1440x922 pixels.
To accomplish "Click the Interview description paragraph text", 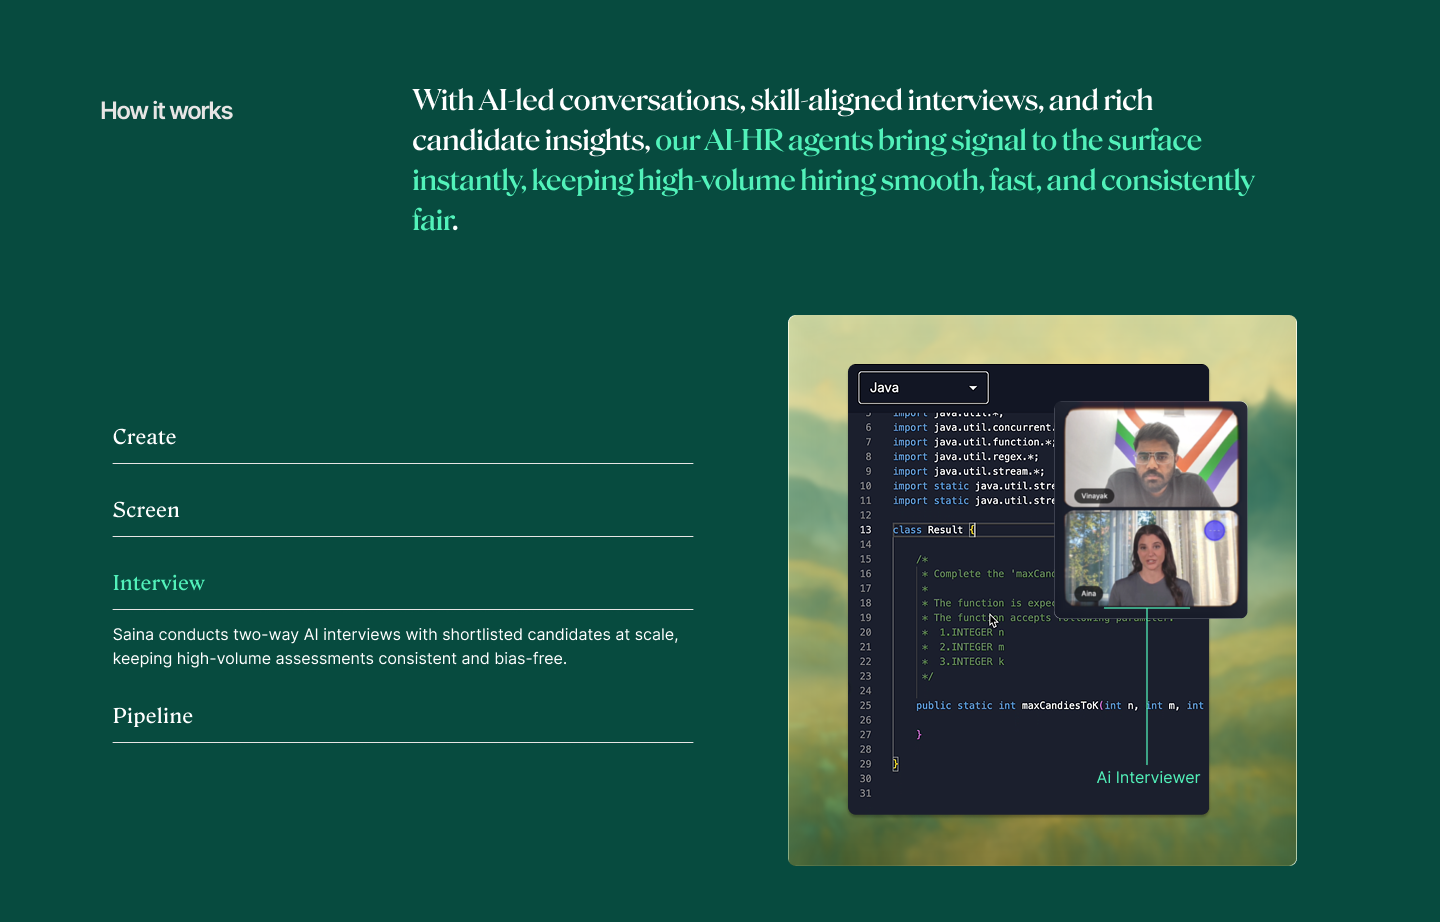I will click(x=395, y=647).
